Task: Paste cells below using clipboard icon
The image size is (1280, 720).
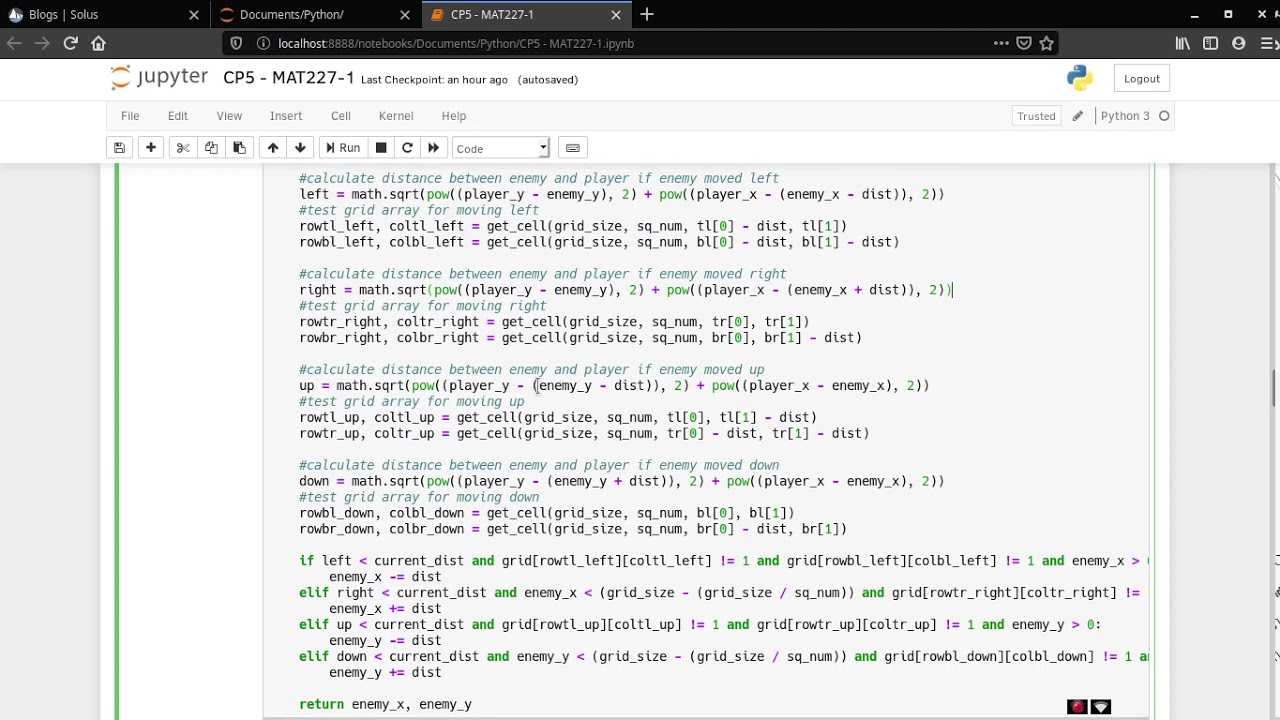Action: point(239,148)
